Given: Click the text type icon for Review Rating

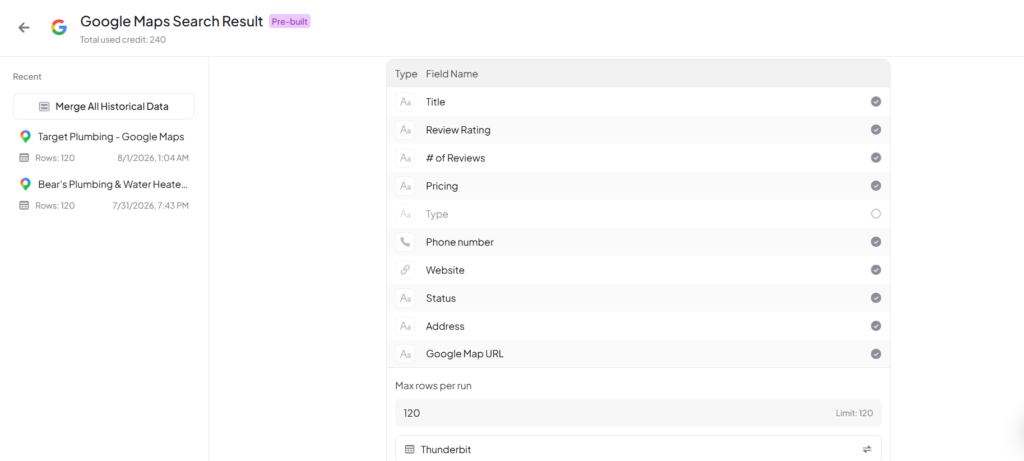Looking at the screenshot, I should tap(405, 130).
